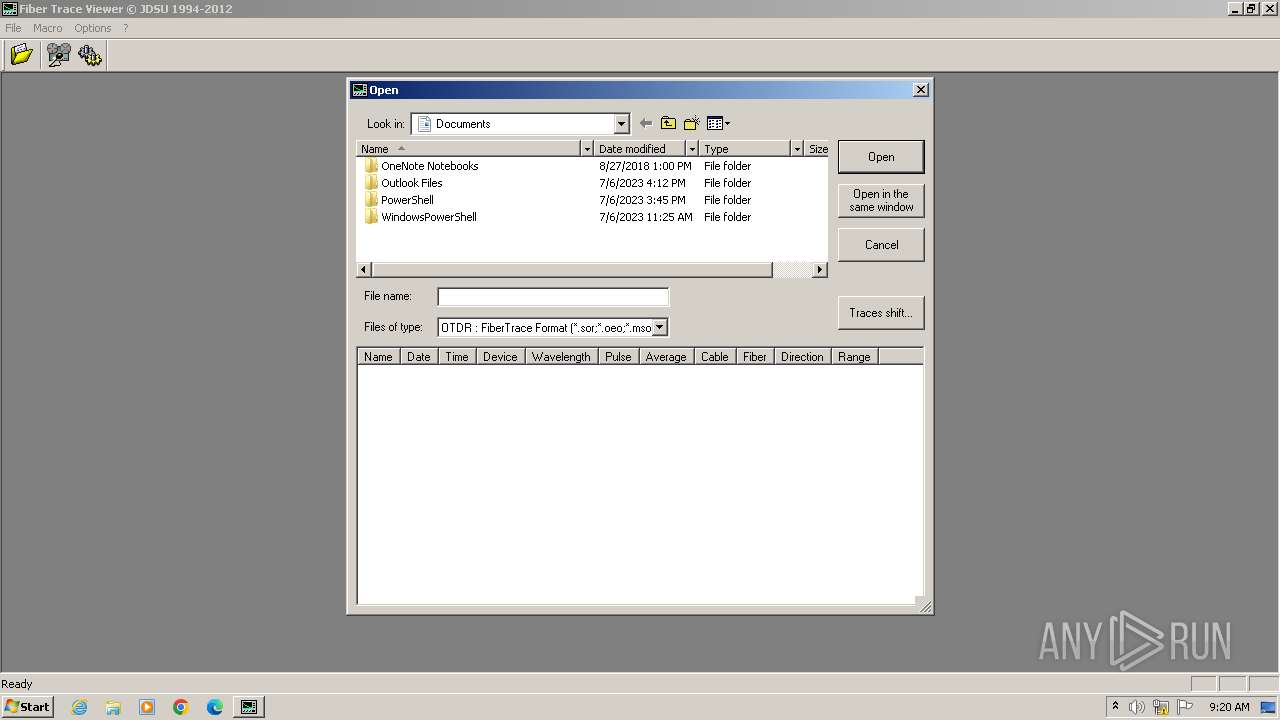
Task: Cancel the Open dialog
Action: pyautogui.click(x=881, y=245)
